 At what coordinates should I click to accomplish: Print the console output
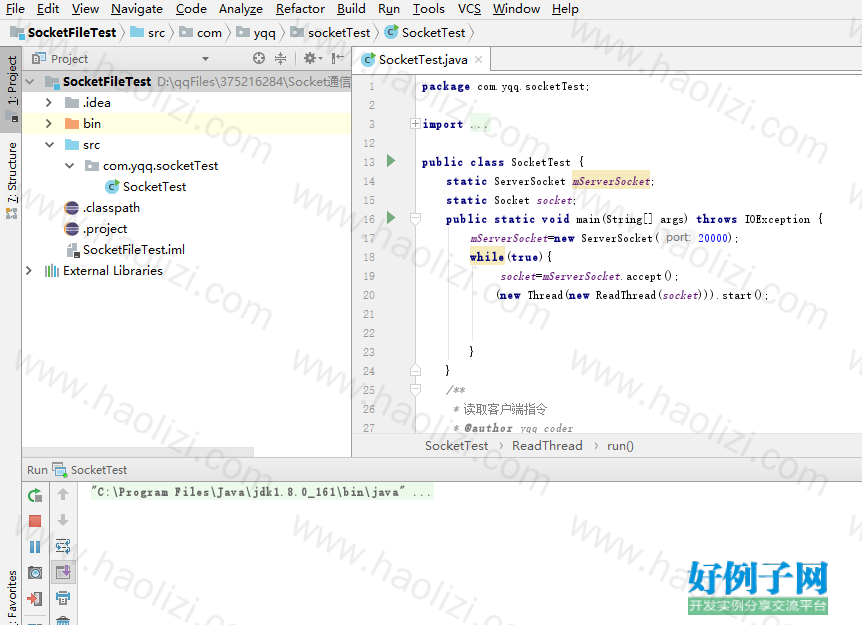coord(63,598)
